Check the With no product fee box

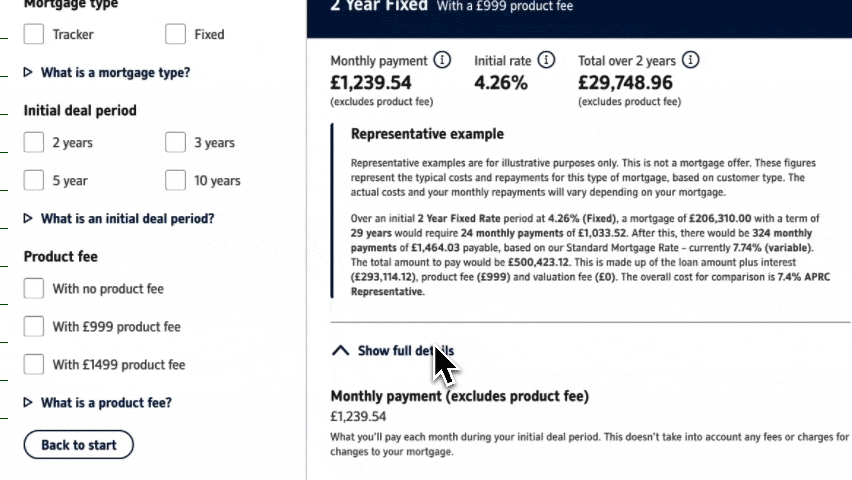point(34,289)
